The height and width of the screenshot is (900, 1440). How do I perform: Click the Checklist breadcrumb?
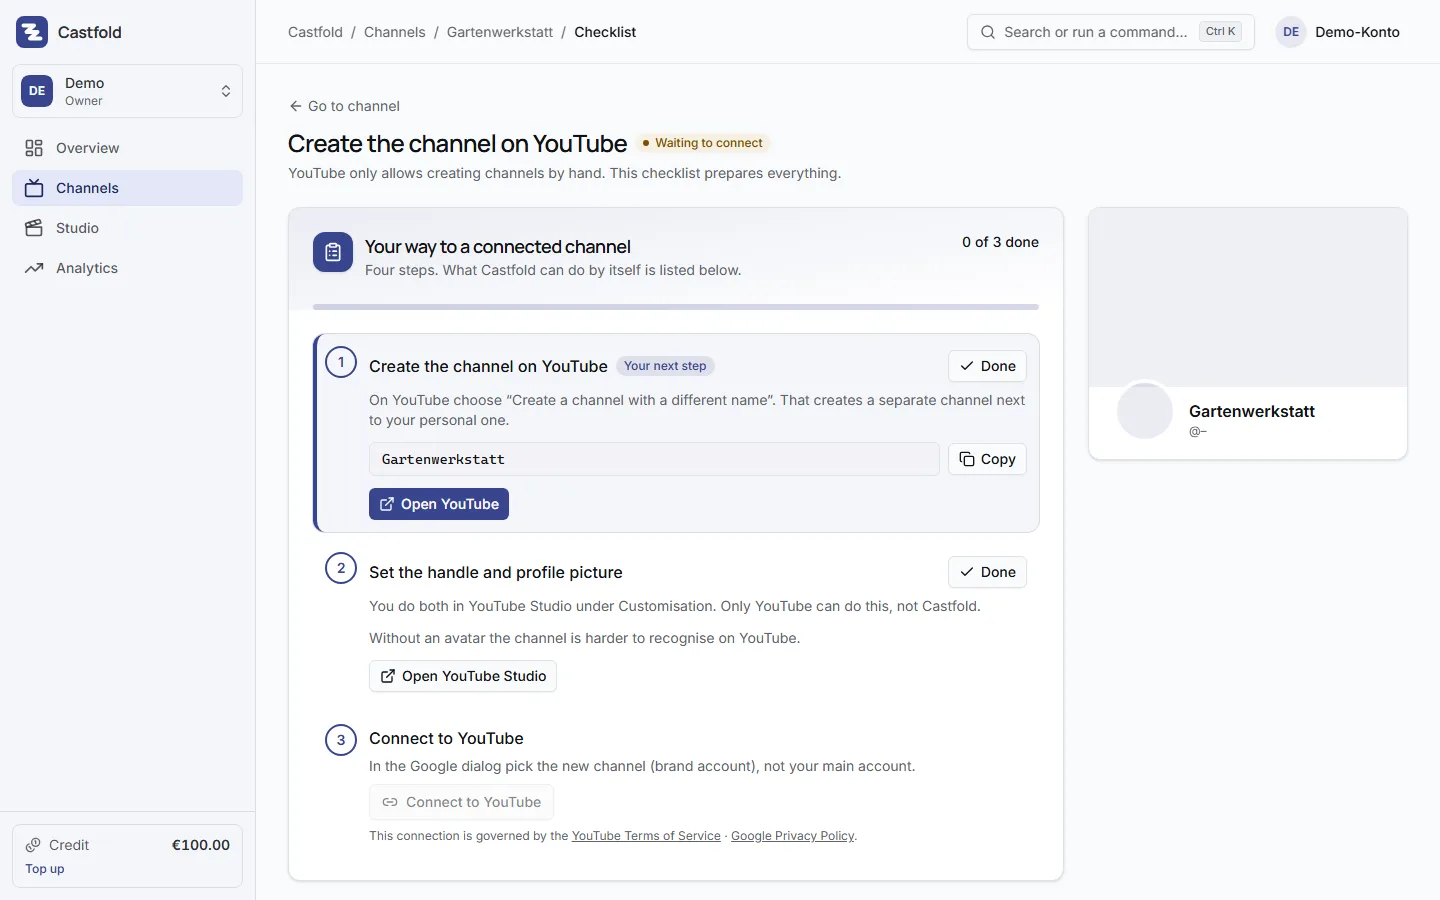pyautogui.click(x=605, y=32)
